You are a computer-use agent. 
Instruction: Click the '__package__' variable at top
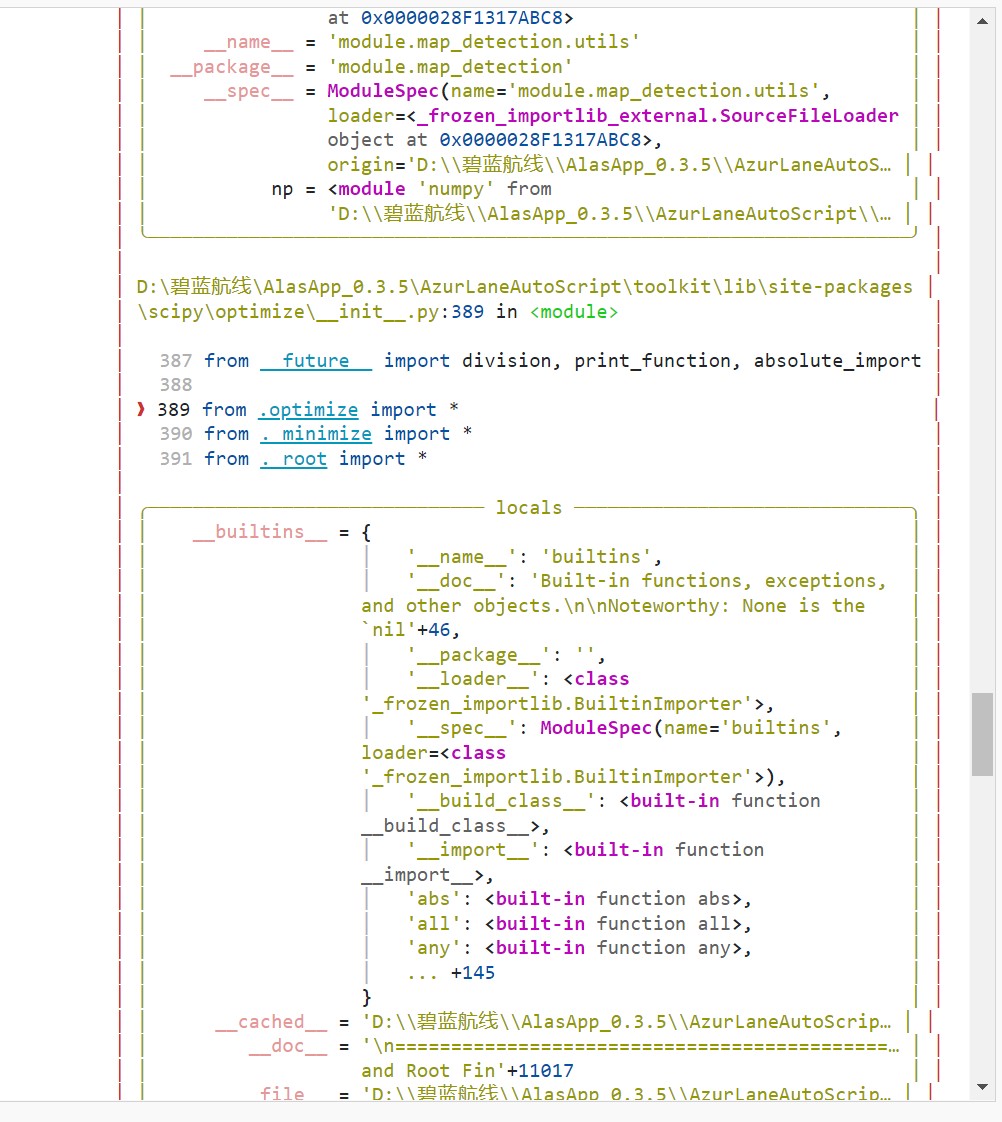tap(232, 67)
